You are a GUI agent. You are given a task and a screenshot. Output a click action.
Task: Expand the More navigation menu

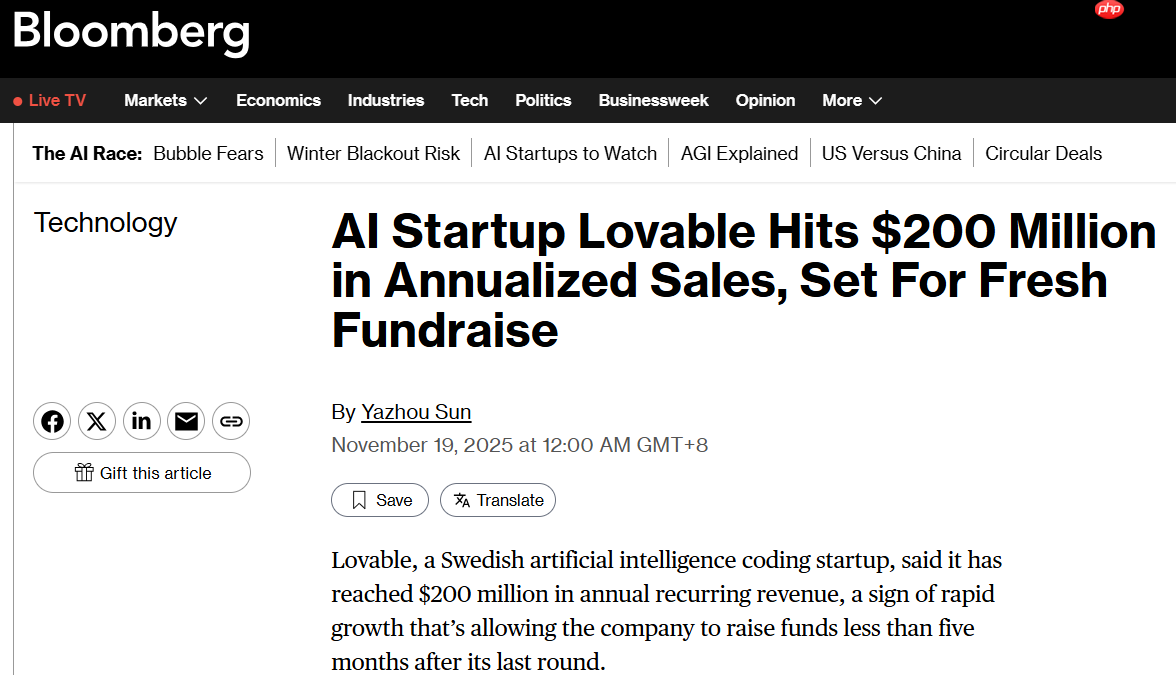pos(852,100)
